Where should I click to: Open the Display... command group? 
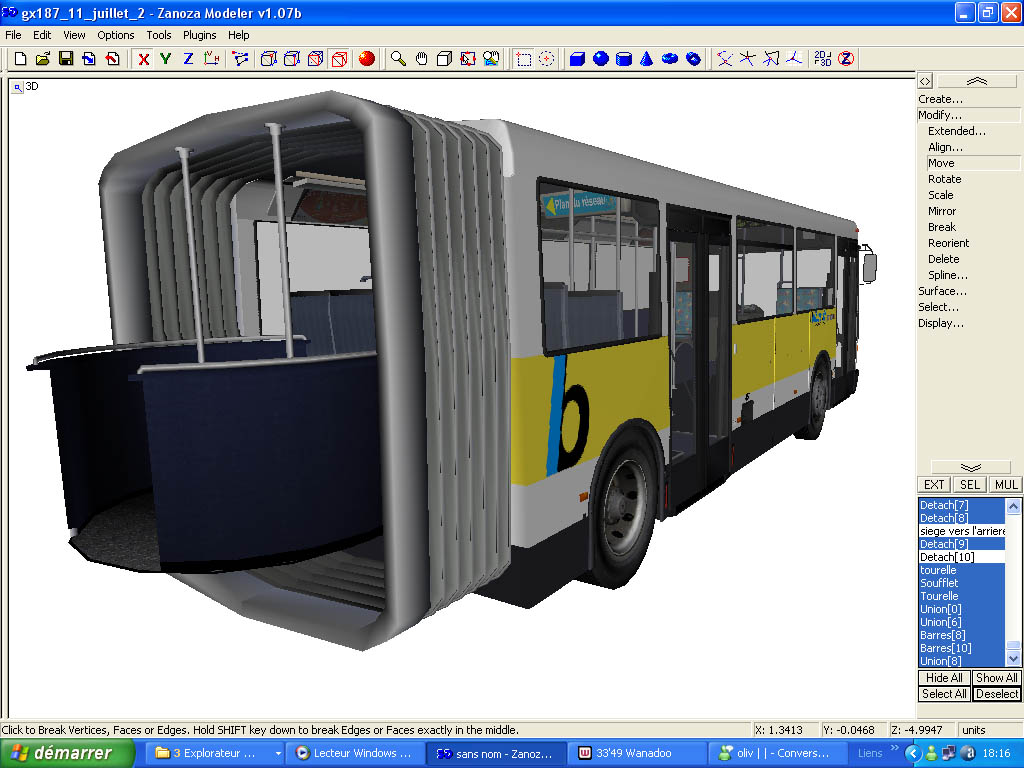point(942,323)
